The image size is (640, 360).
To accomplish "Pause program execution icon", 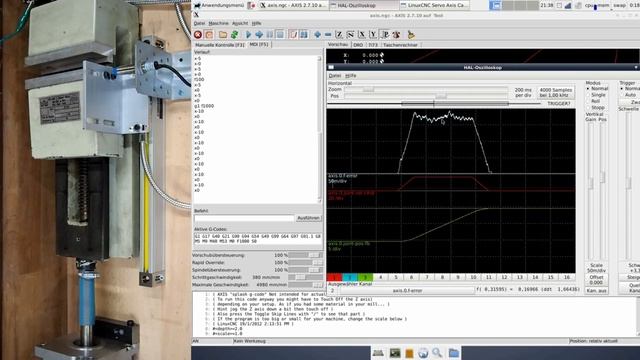I will point(269,35).
